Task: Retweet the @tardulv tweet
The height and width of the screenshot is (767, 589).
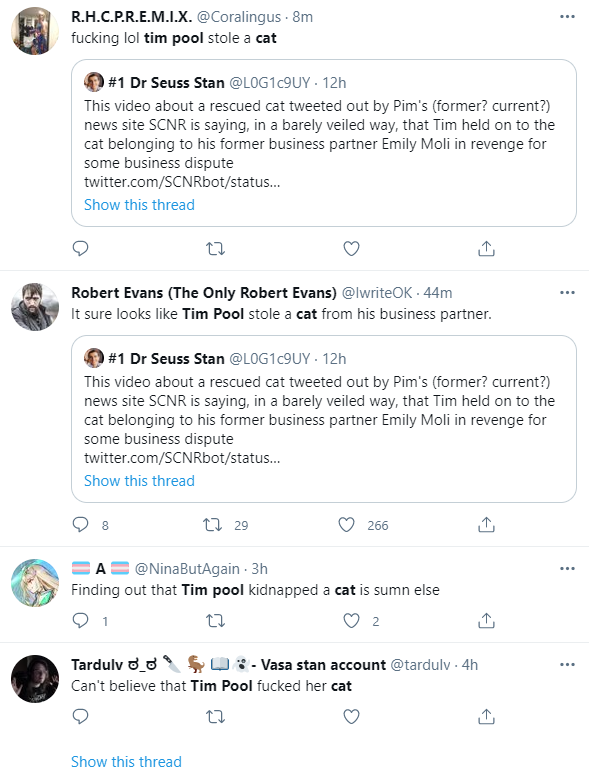Action: (215, 717)
